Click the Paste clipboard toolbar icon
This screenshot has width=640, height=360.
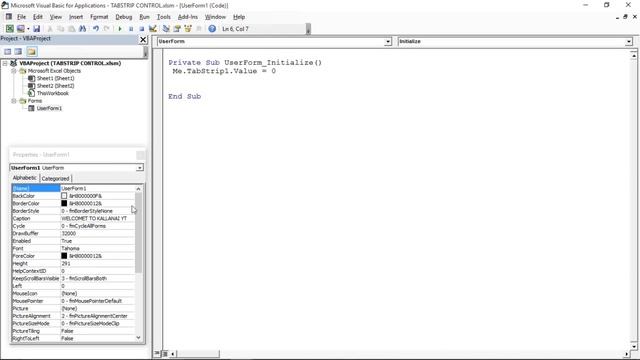click(x=71, y=29)
